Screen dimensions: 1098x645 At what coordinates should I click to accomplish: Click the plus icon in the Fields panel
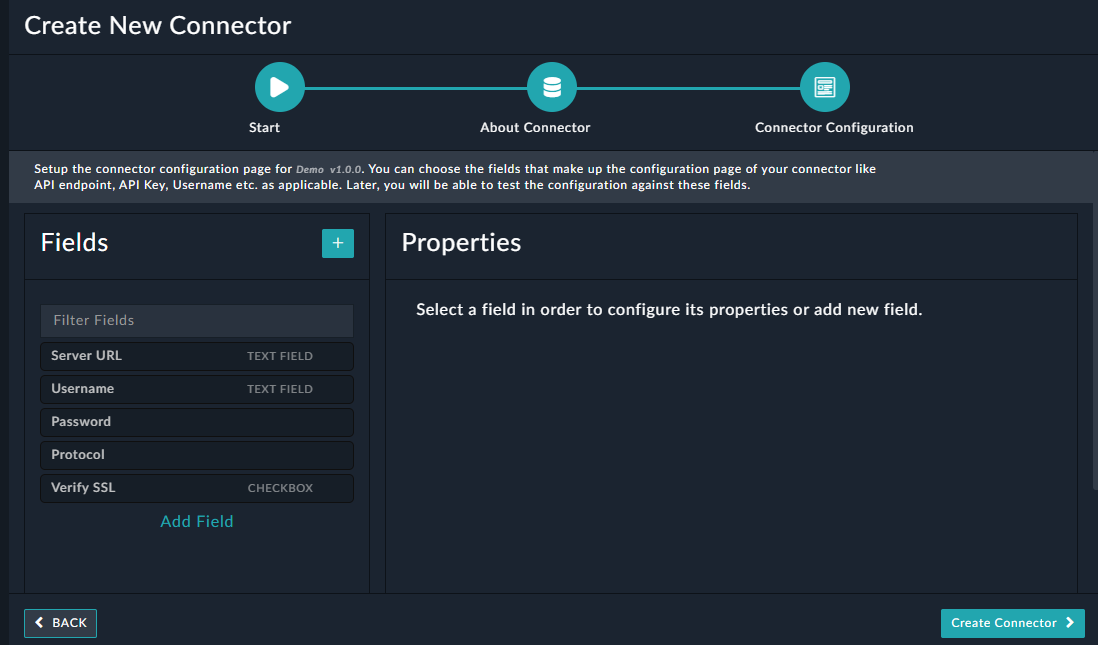(x=337, y=243)
